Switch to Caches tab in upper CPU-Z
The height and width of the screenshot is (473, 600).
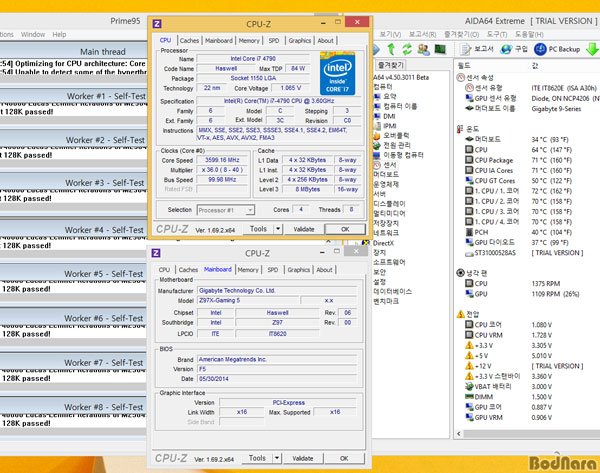pyautogui.click(x=189, y=41)
